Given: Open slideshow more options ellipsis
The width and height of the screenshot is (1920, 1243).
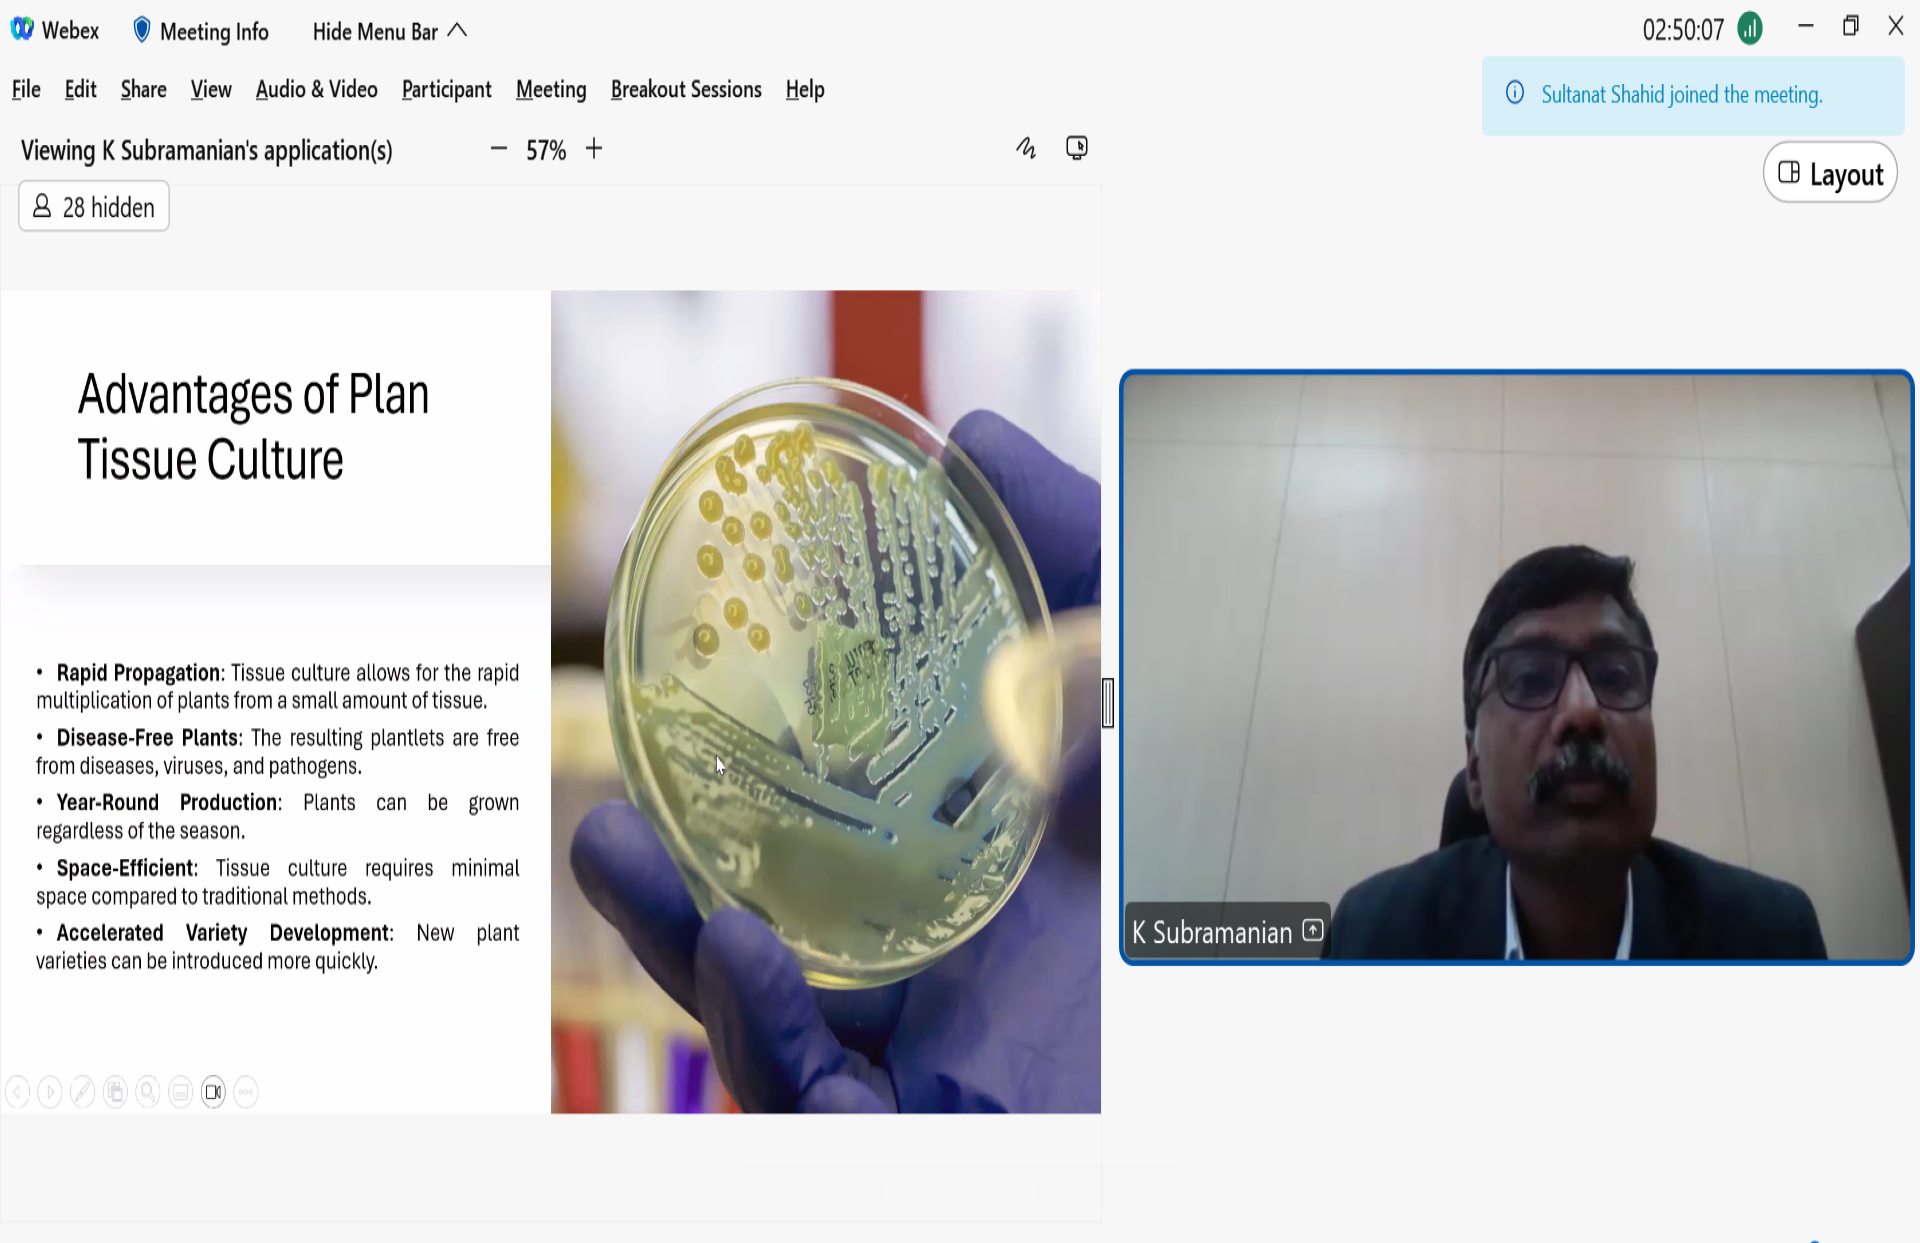Looking at the screenshot, I should [x=246, y=1092].
